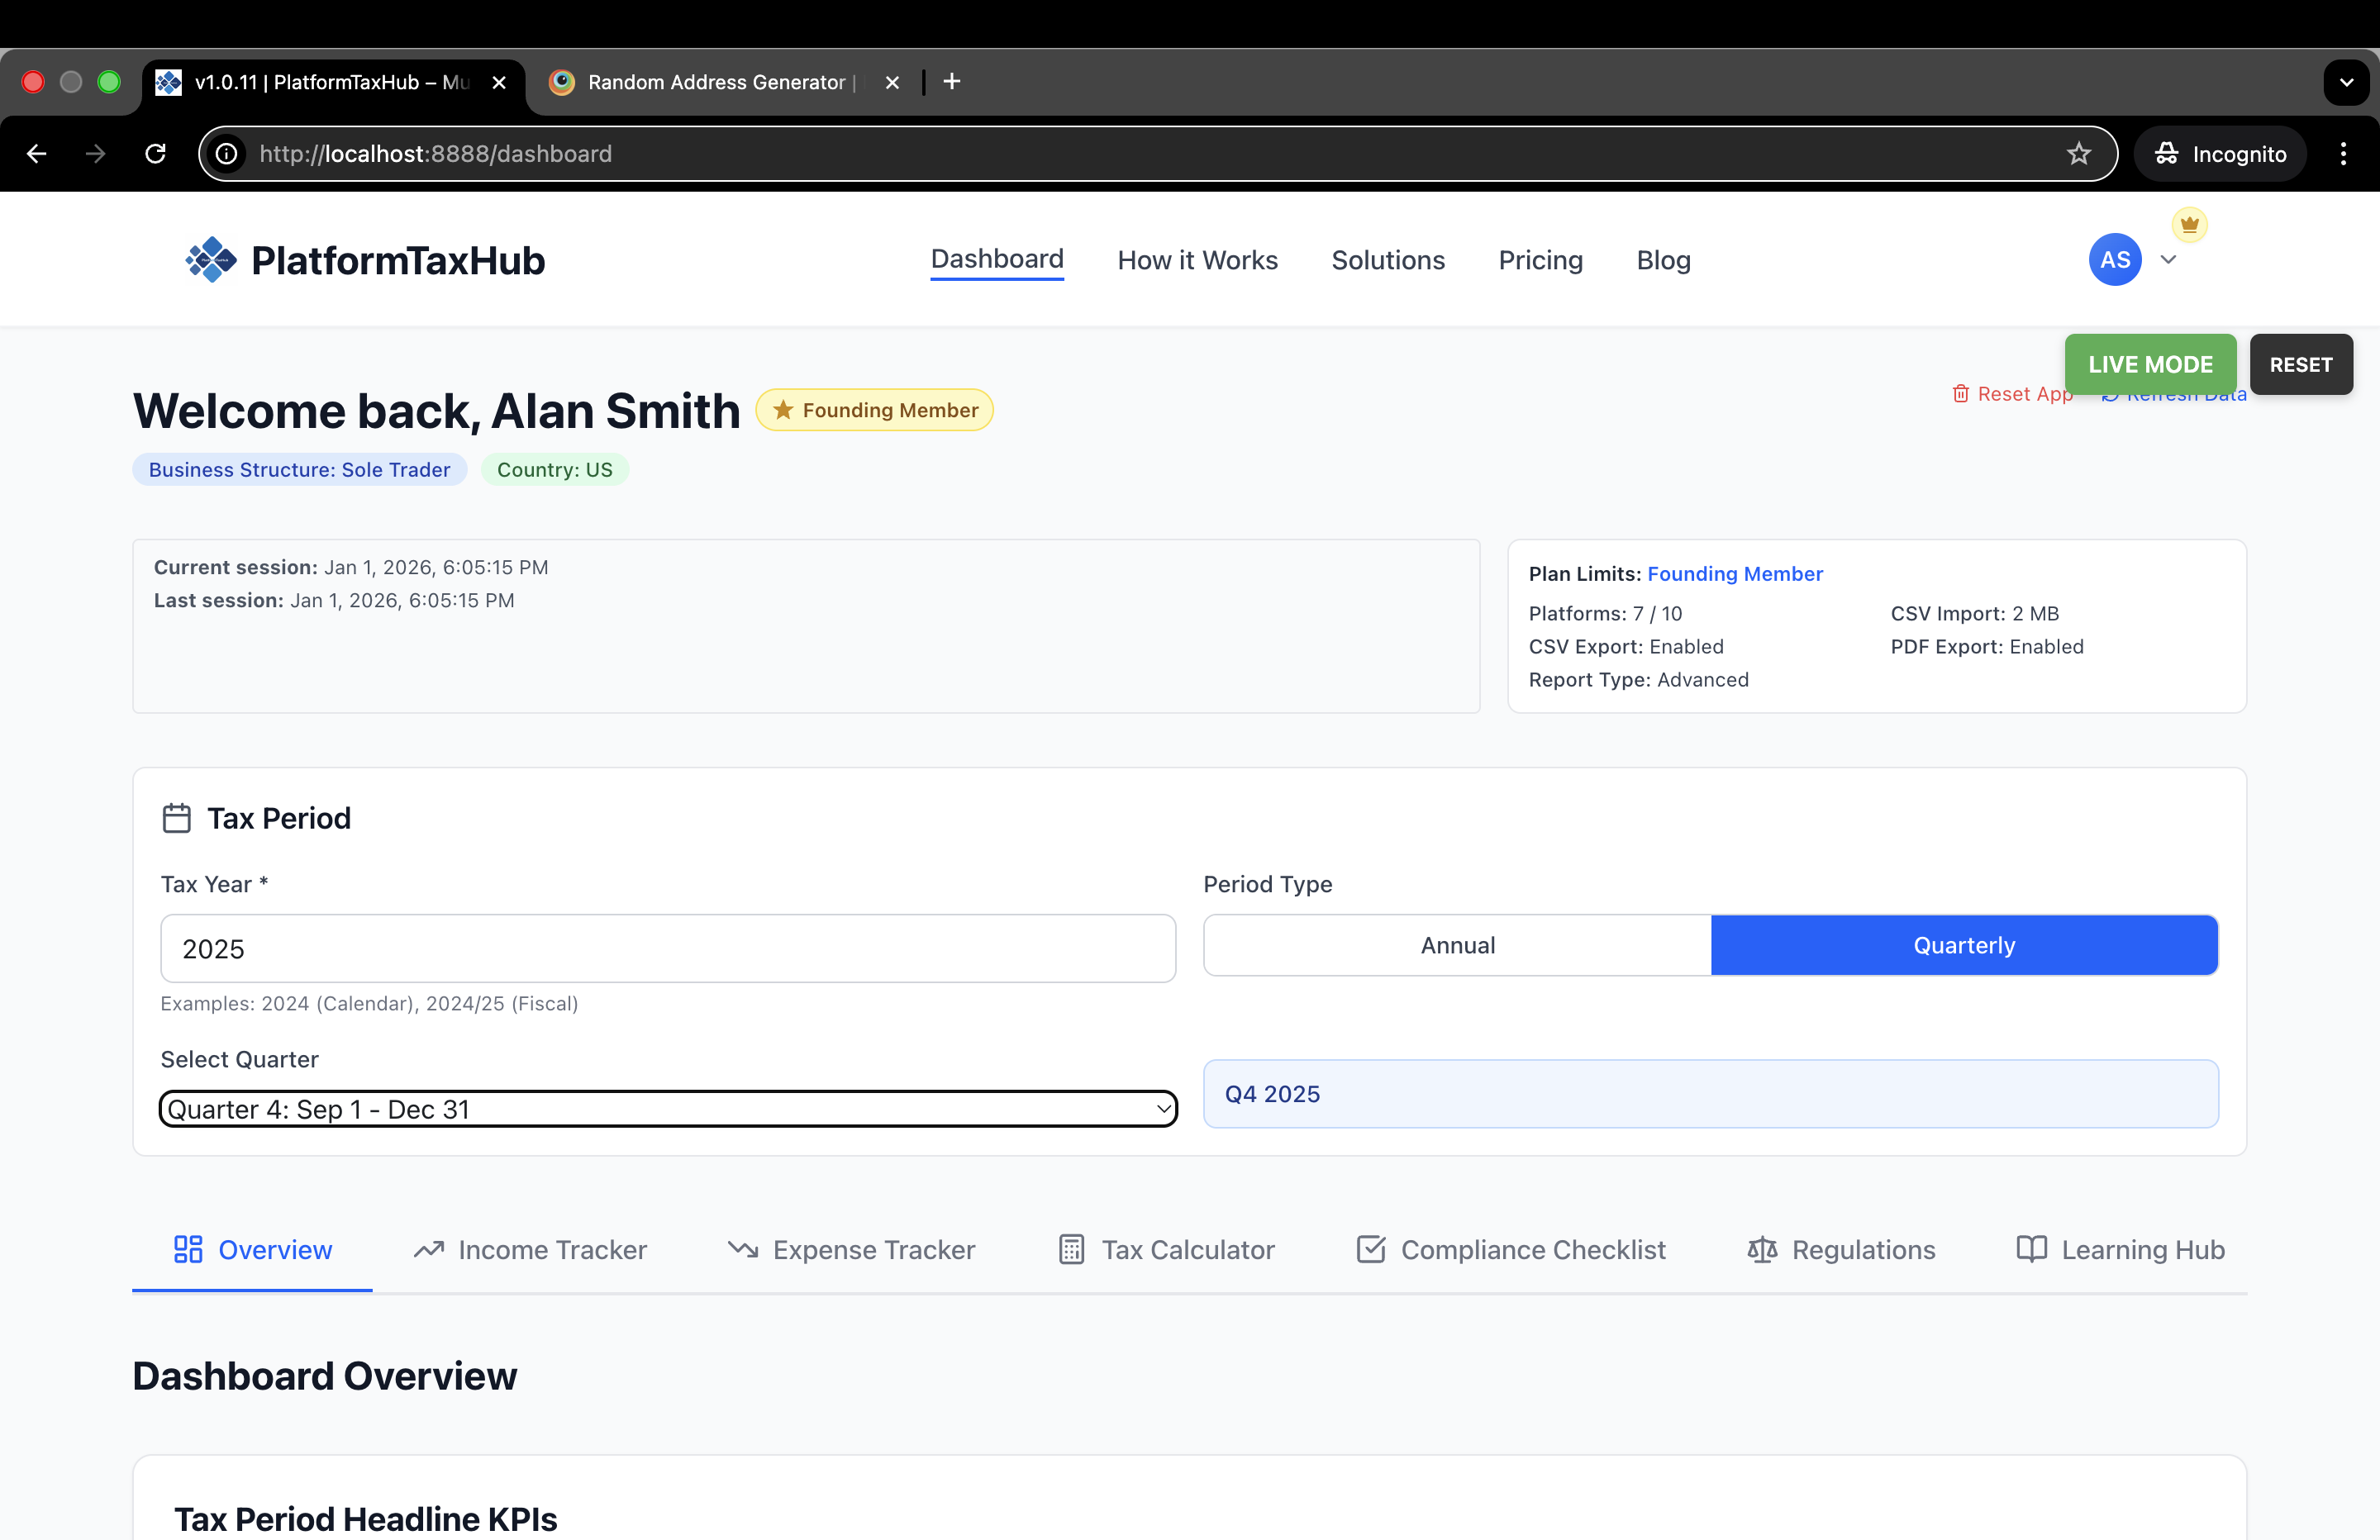The image size is (2380, 1540).
Task: Open the Select Quarter dropdown
Action: tap(667, 1108)
